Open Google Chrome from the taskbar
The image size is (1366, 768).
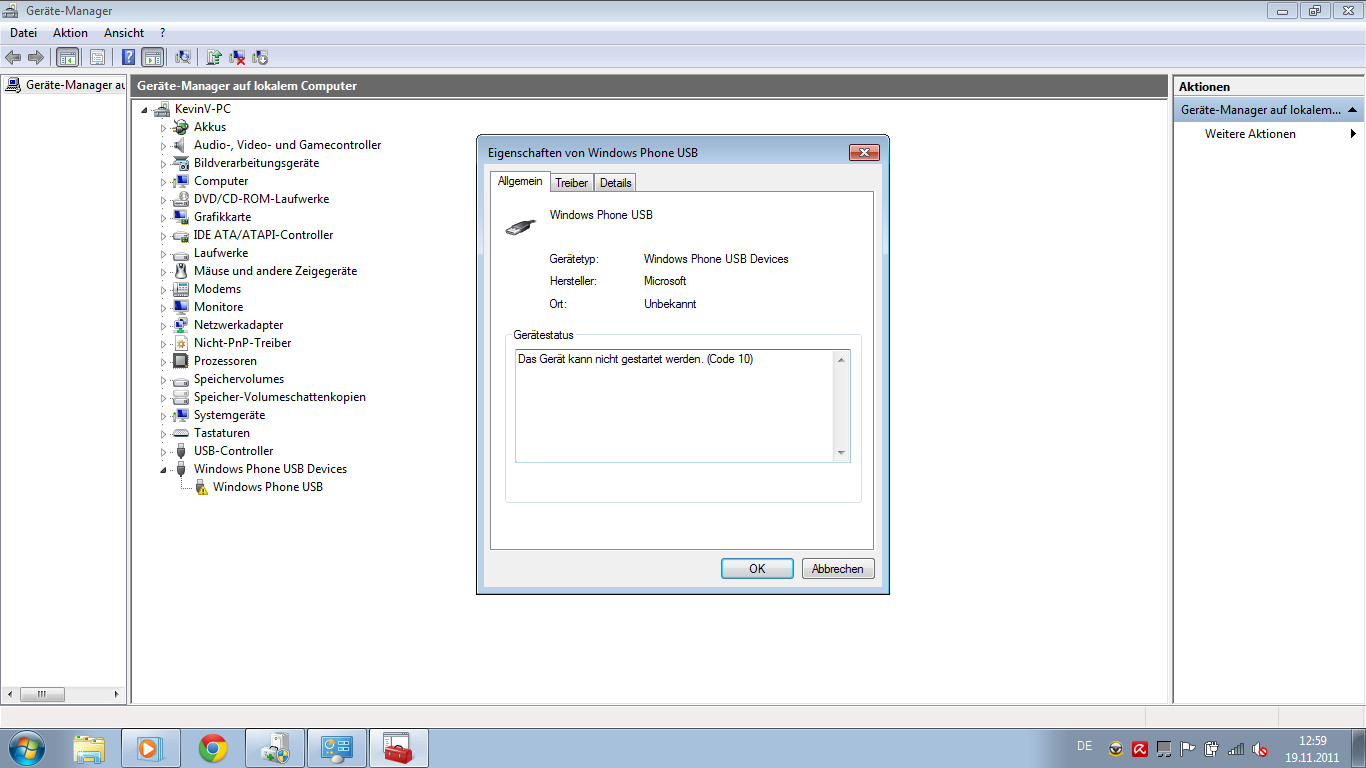212,748
